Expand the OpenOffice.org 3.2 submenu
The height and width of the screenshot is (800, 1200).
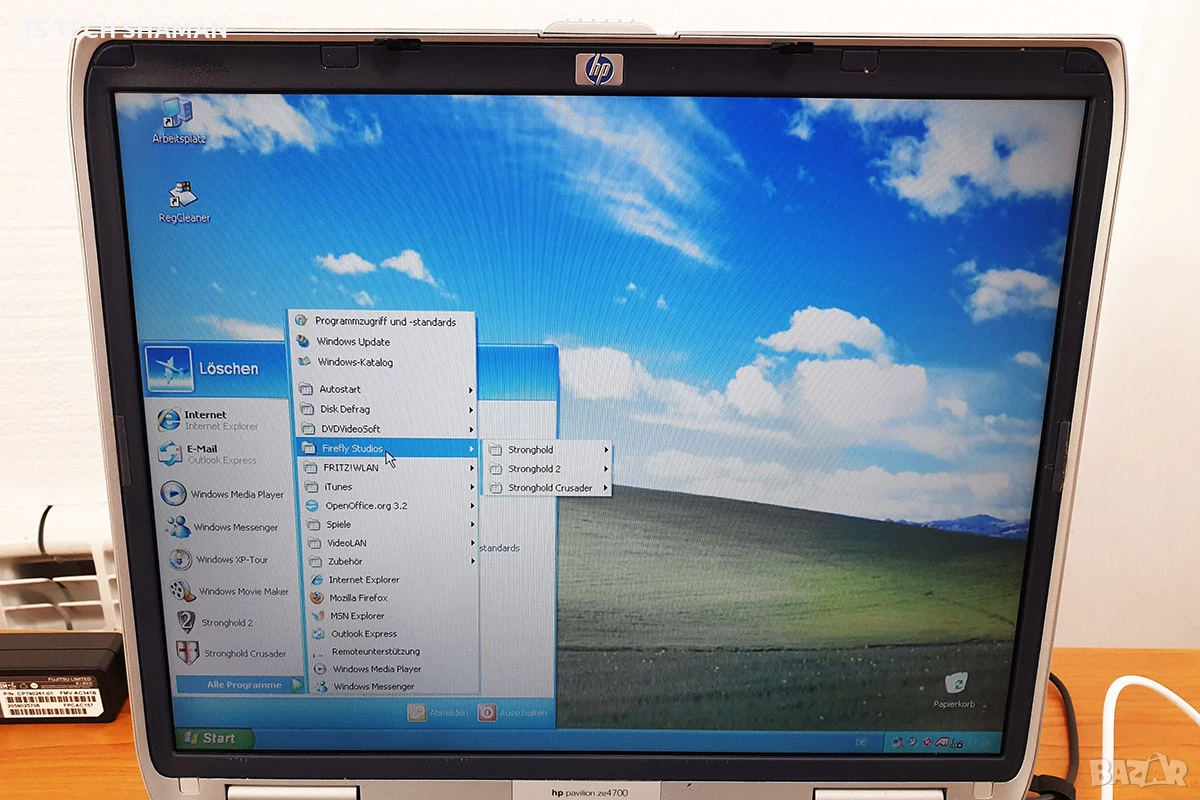click(390, 506)
